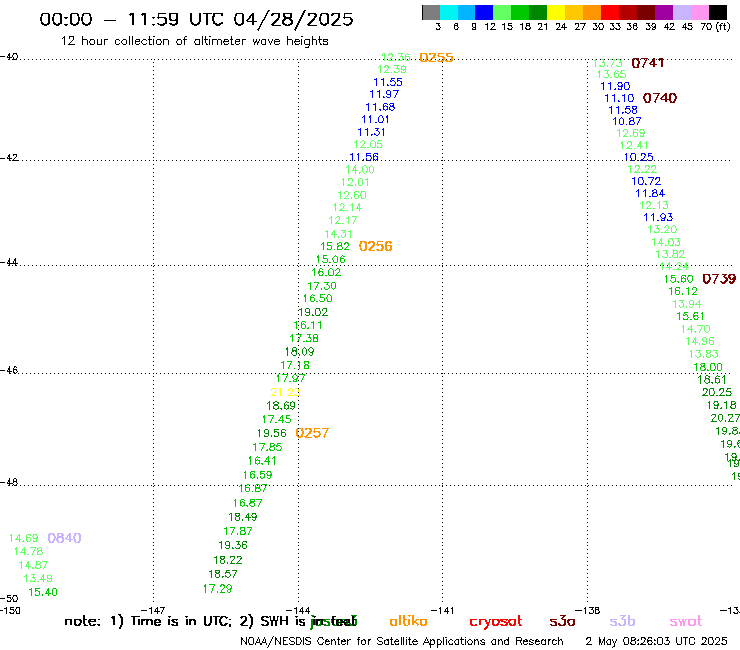740x650 pixels.
Task: Select the timestamp '2 May 08:26:03 UTC 2025'
Action: 656,641
